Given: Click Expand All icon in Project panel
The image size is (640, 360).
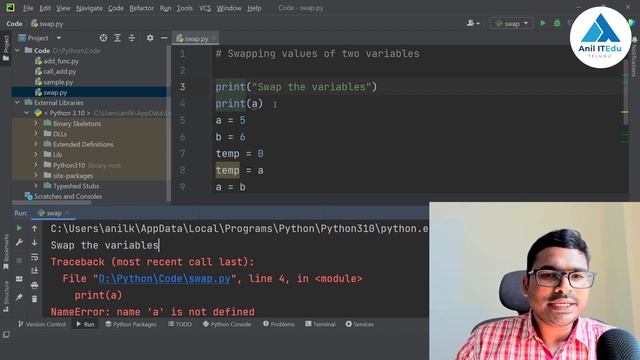Looking at the screenshot, I should [x=118, y=38].
